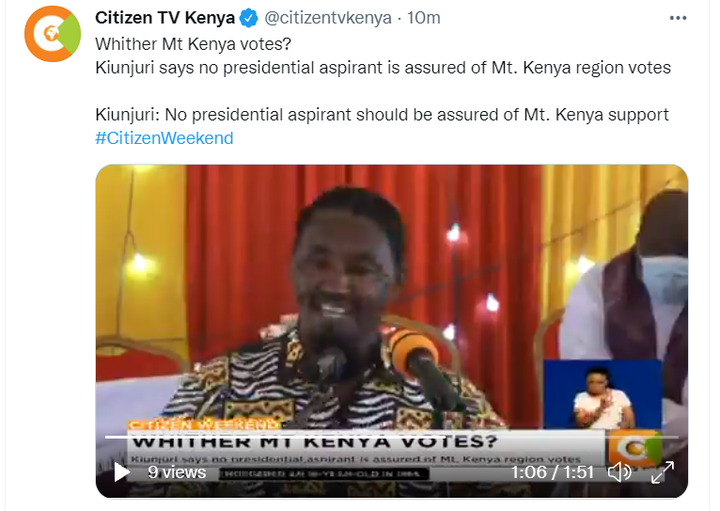Open the #CitizenWeekend hashtag

(164, 138)
